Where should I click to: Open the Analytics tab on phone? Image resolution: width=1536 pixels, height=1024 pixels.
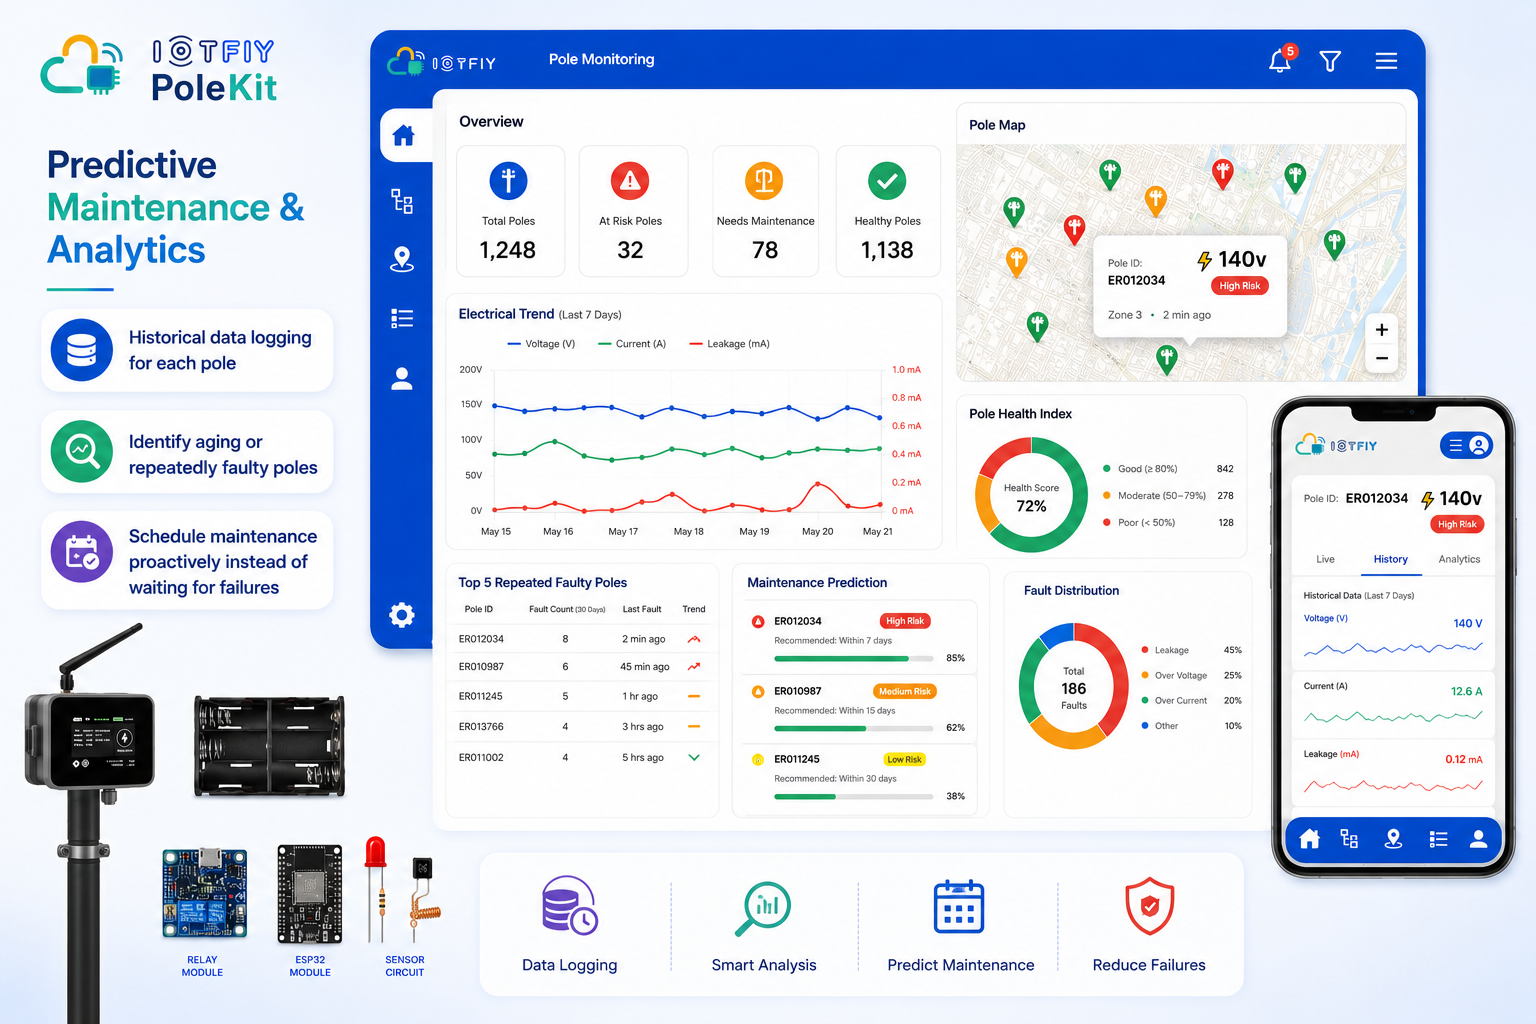[1459, 559]
